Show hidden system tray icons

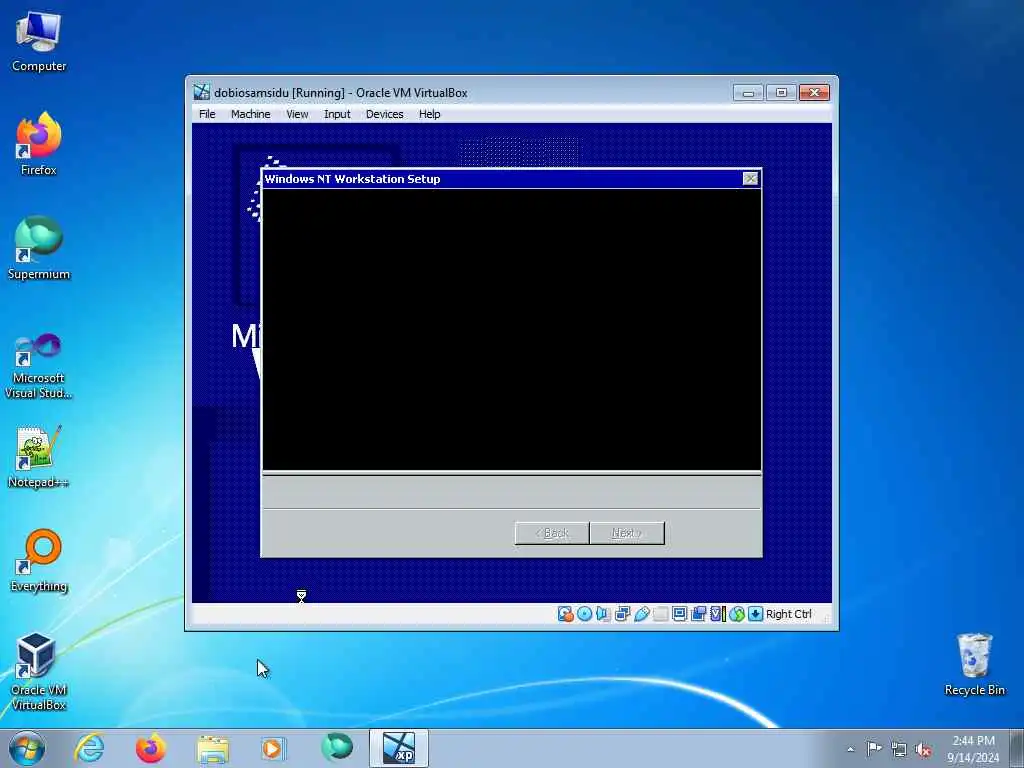850,749
